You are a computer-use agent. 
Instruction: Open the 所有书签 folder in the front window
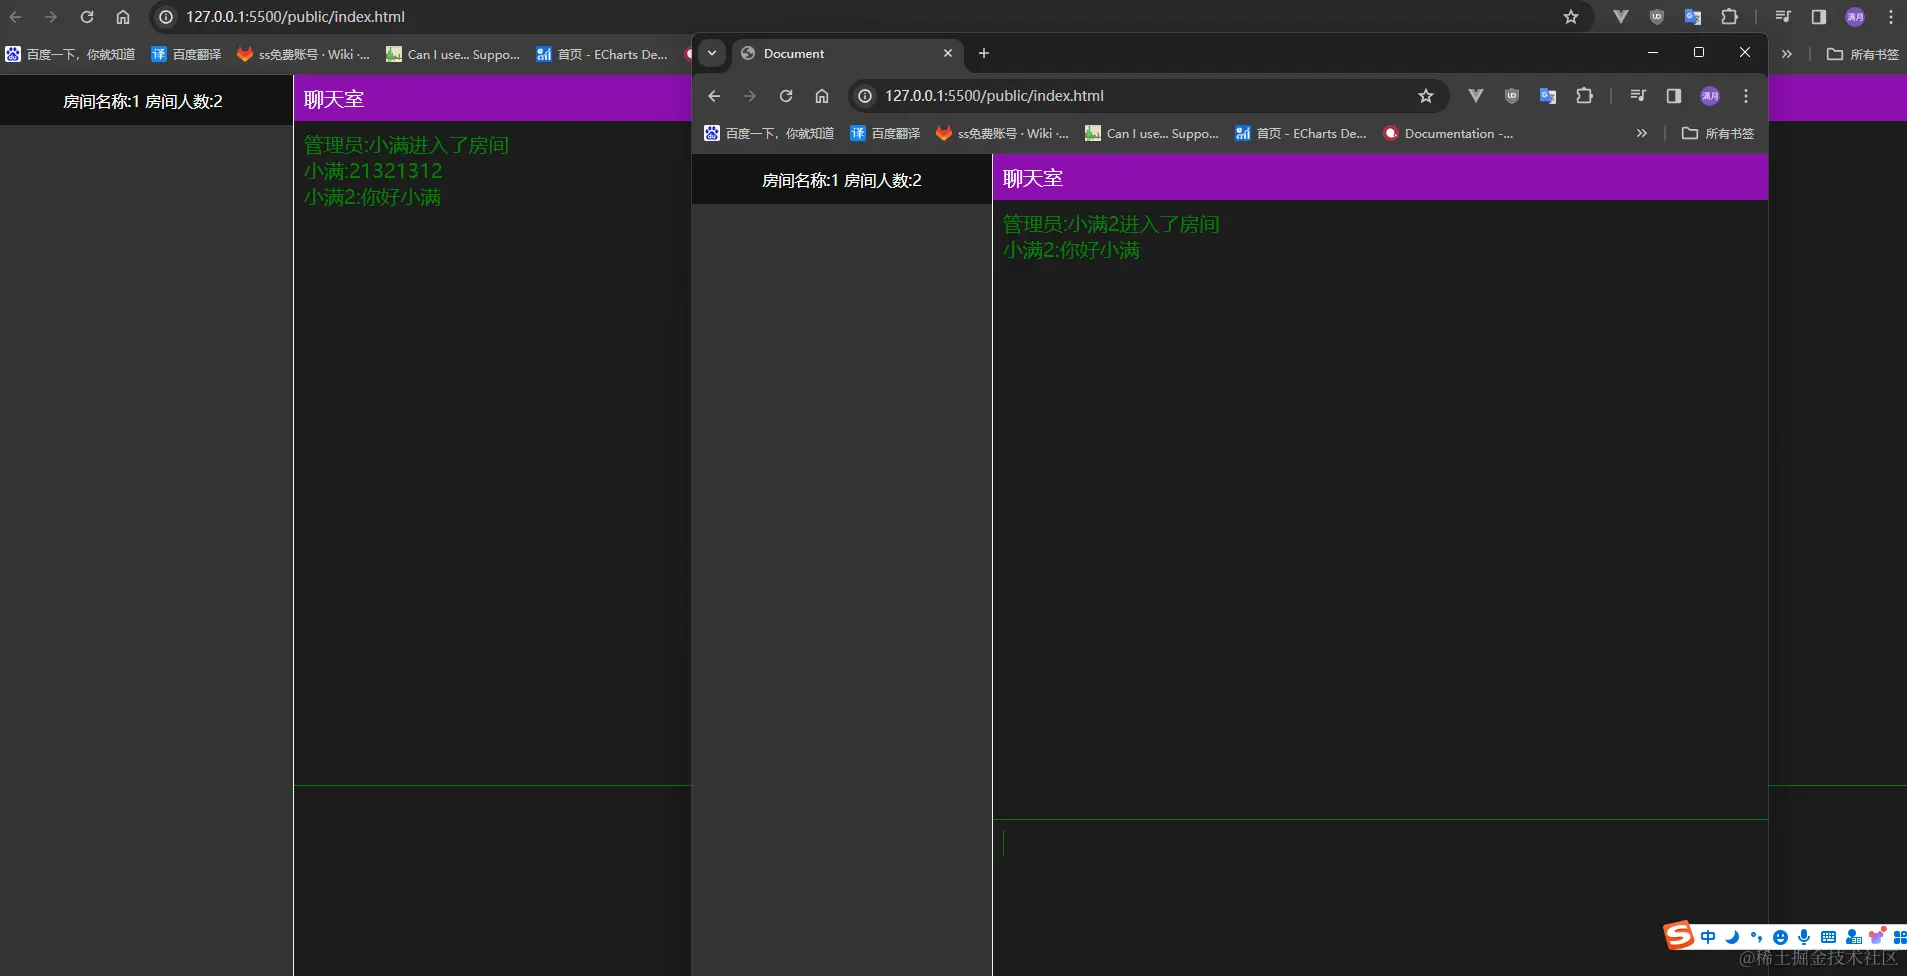(x=1718, y=133)
